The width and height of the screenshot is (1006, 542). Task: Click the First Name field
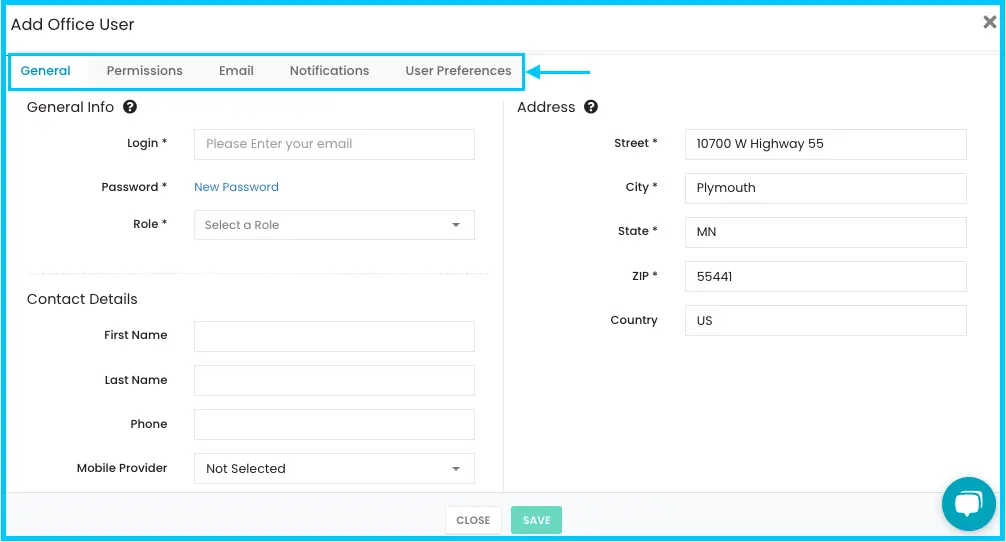tap(334, 336)
